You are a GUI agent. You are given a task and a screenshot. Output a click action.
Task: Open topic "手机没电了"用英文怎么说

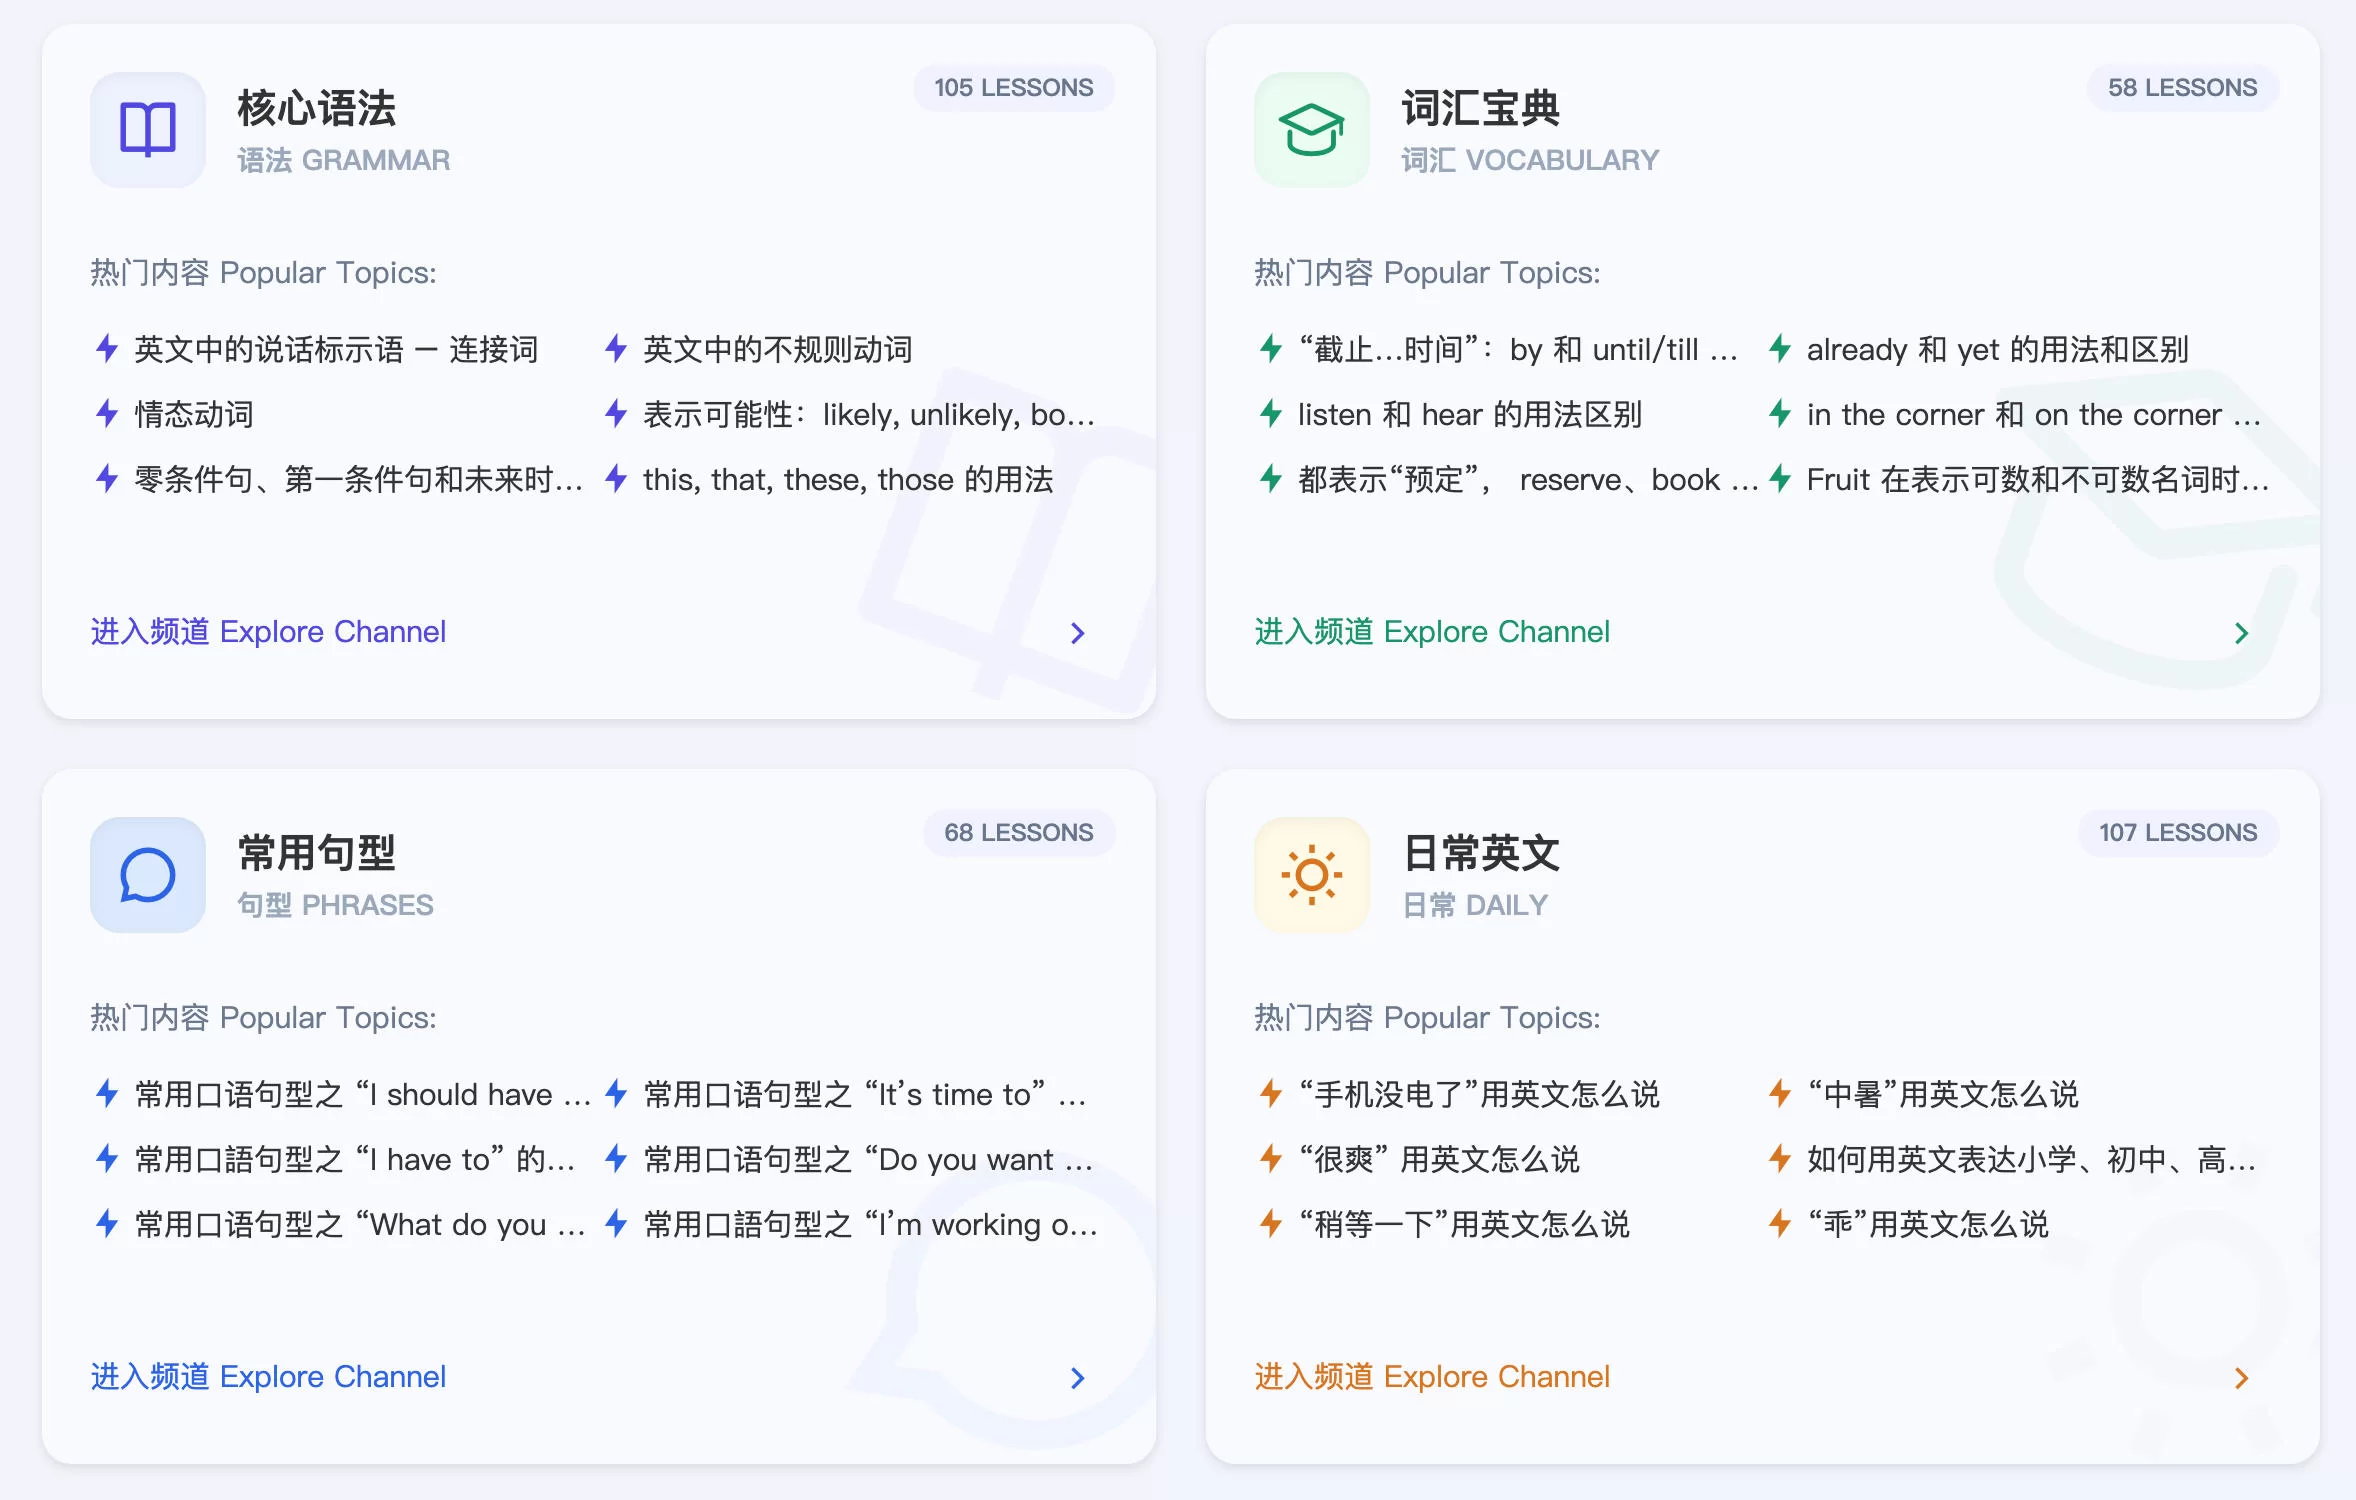click(x=1479, y=1095)
